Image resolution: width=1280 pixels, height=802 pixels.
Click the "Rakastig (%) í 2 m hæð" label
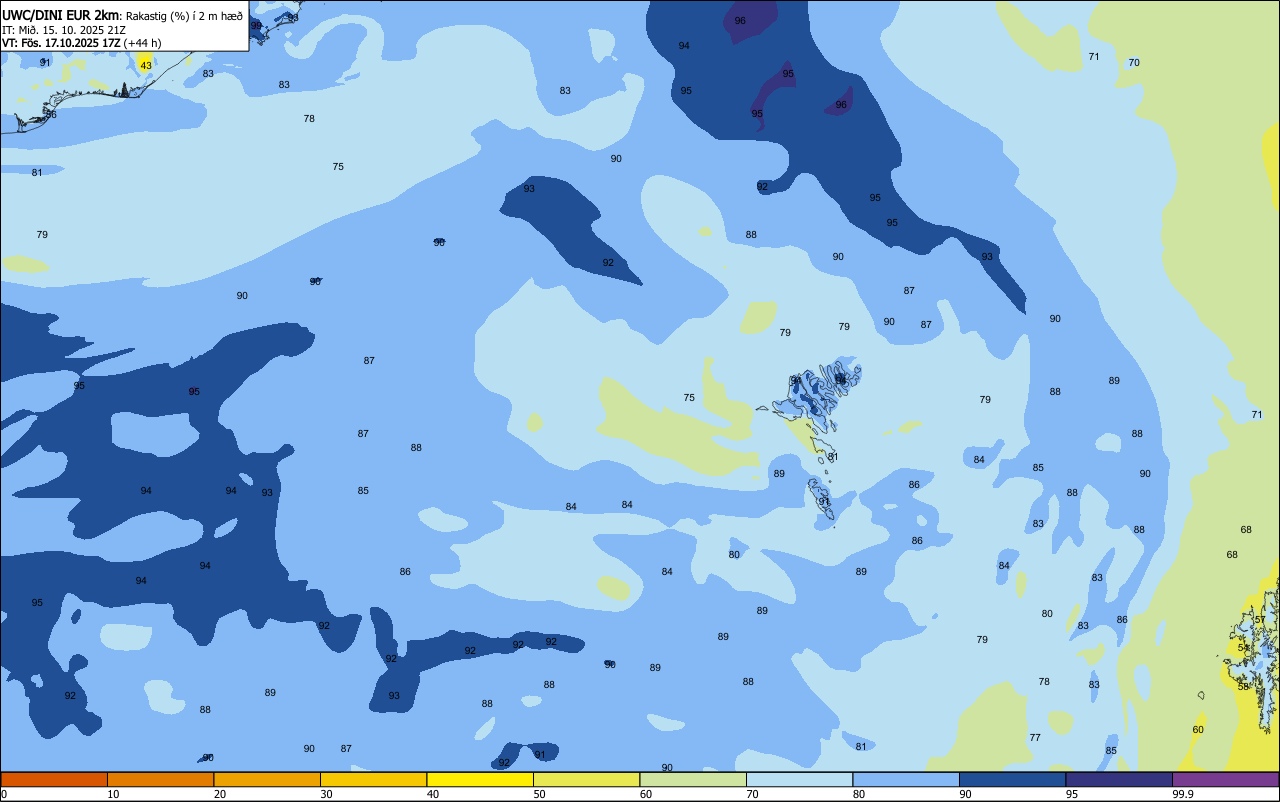[184, 15]
